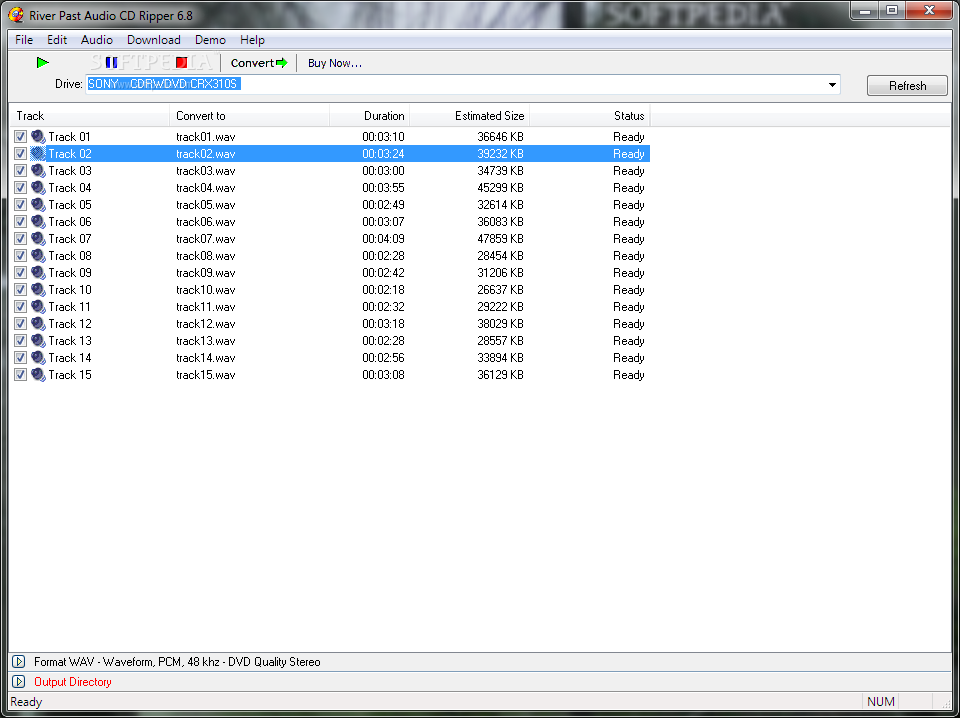Click the NUM status bar indicator
960x718 pixels.
click(x=880, y=701)
